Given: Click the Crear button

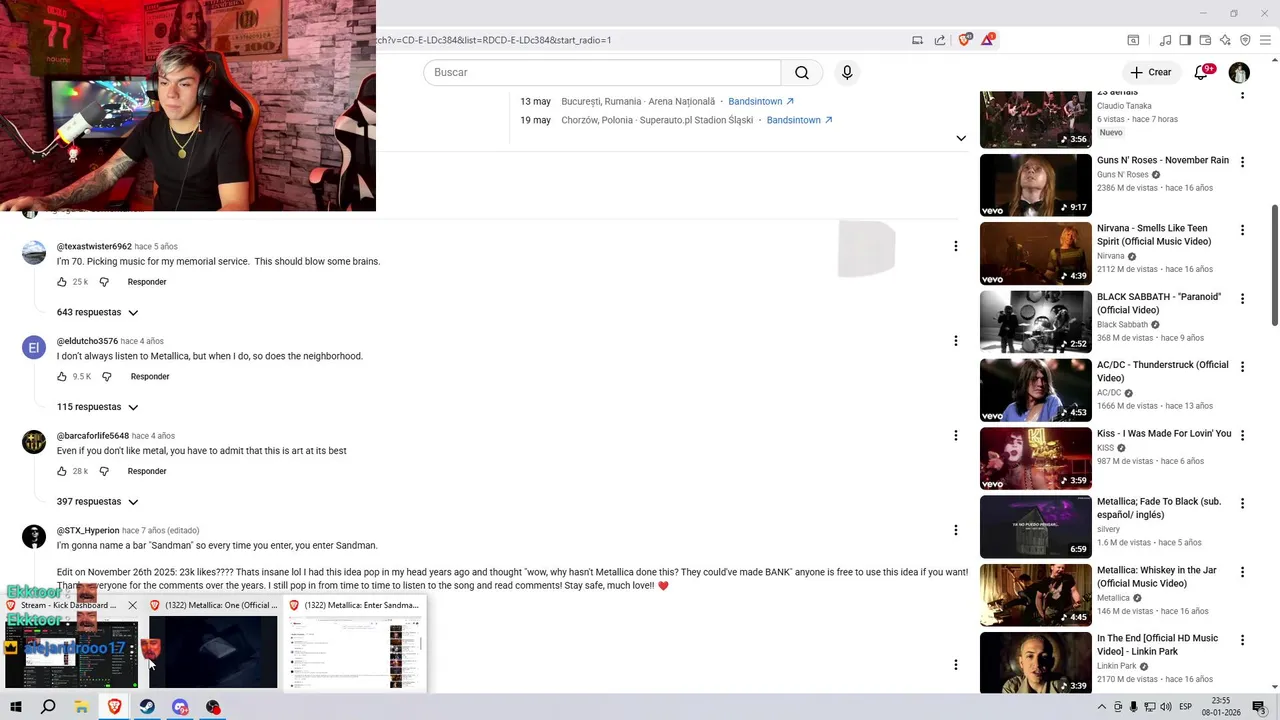Looking at the screenshot, I should (1150, 72).
